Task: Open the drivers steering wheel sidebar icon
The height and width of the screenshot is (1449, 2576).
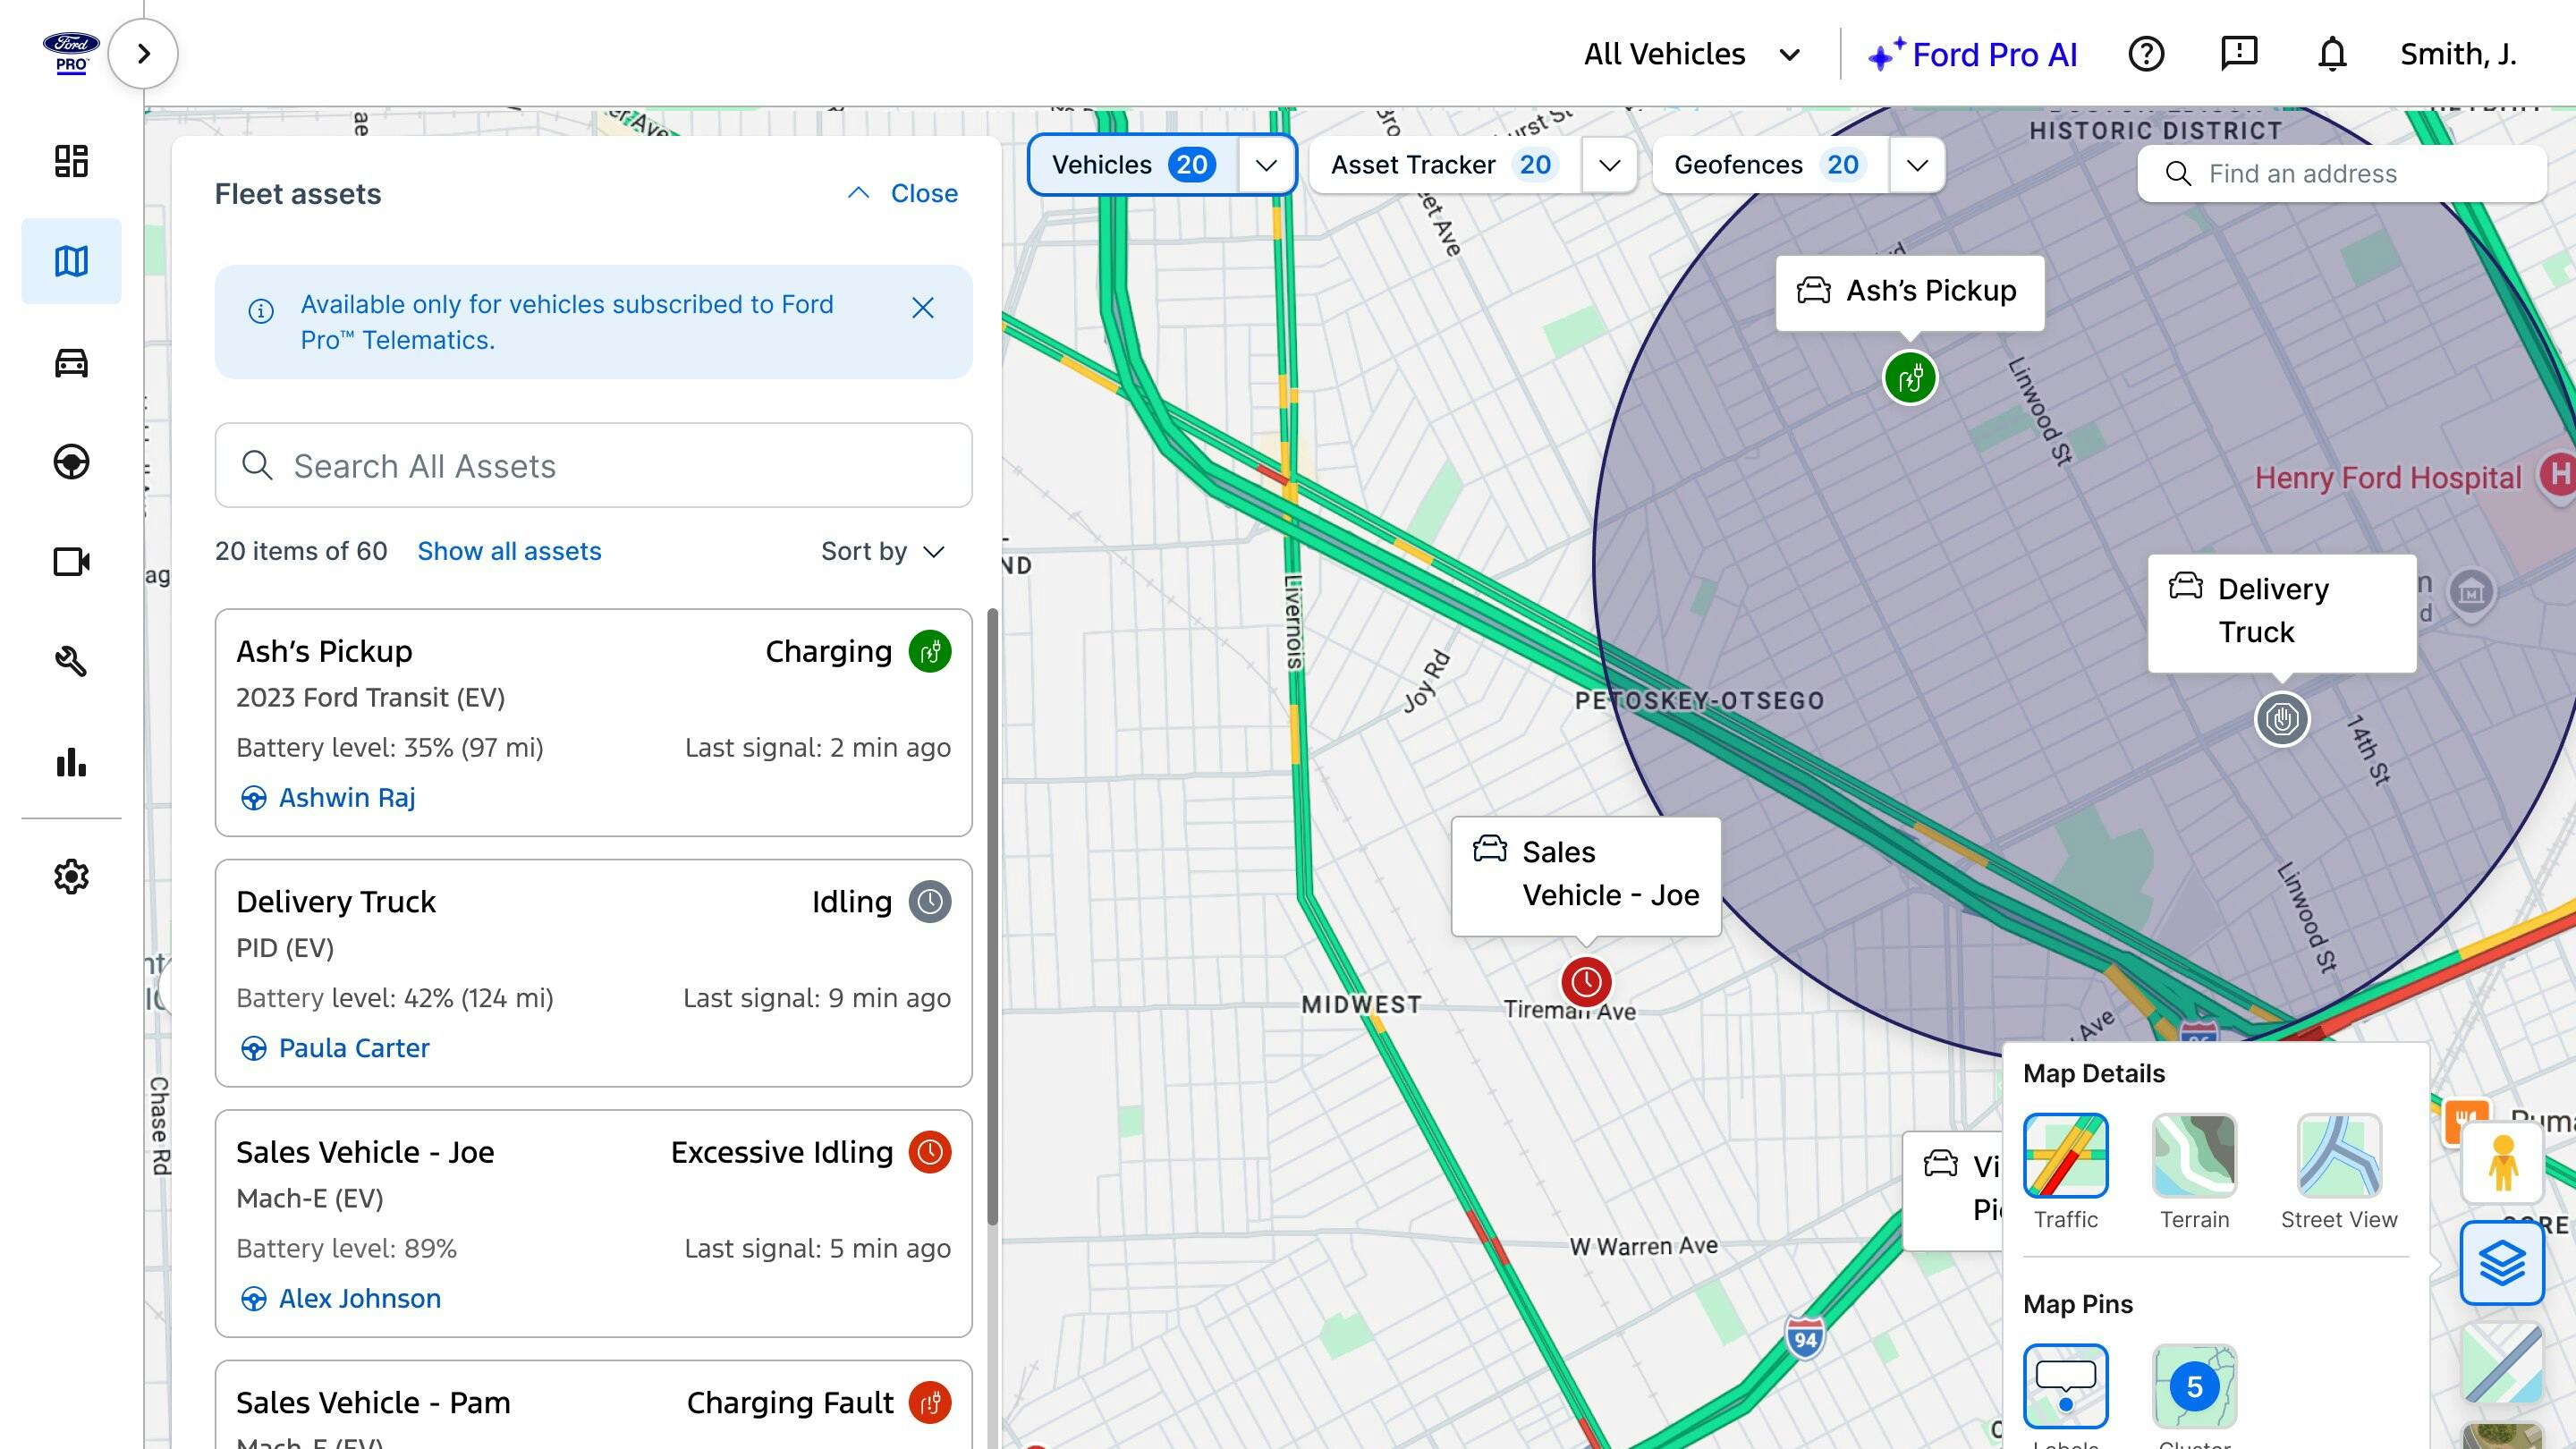Action: coord(71,462)
